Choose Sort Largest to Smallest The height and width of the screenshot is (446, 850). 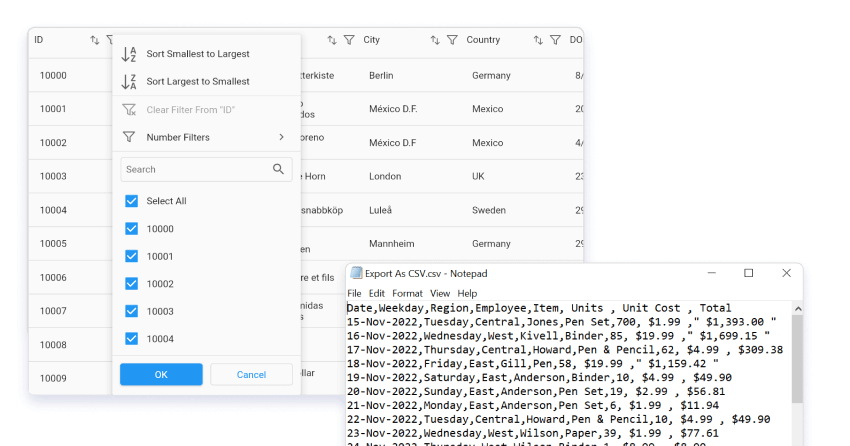click(198, 81)
